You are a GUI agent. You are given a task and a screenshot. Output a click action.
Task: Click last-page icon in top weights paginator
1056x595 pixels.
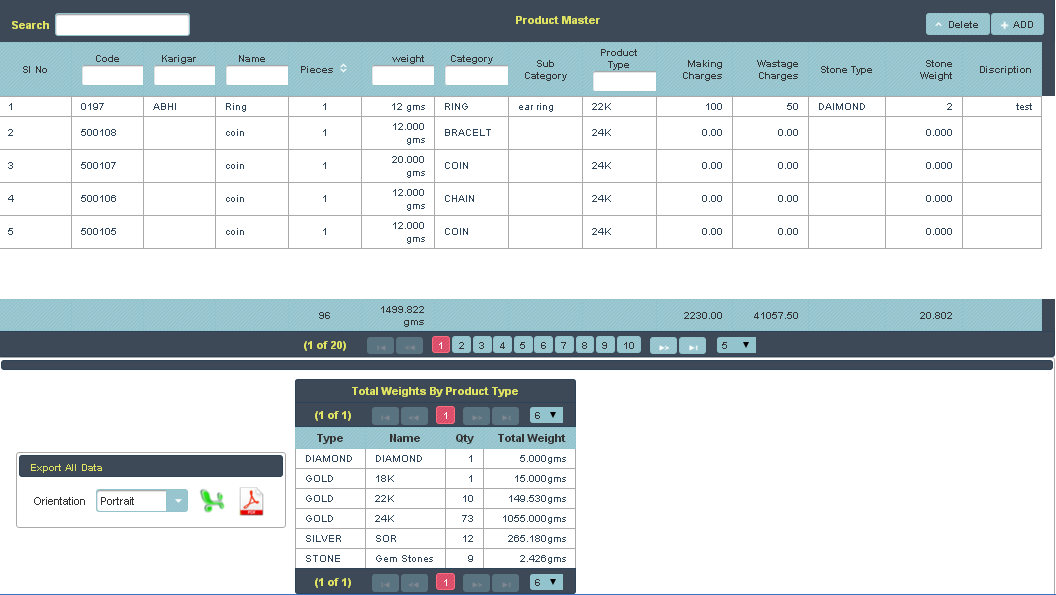pyautogui.click(x=507, y=414)
